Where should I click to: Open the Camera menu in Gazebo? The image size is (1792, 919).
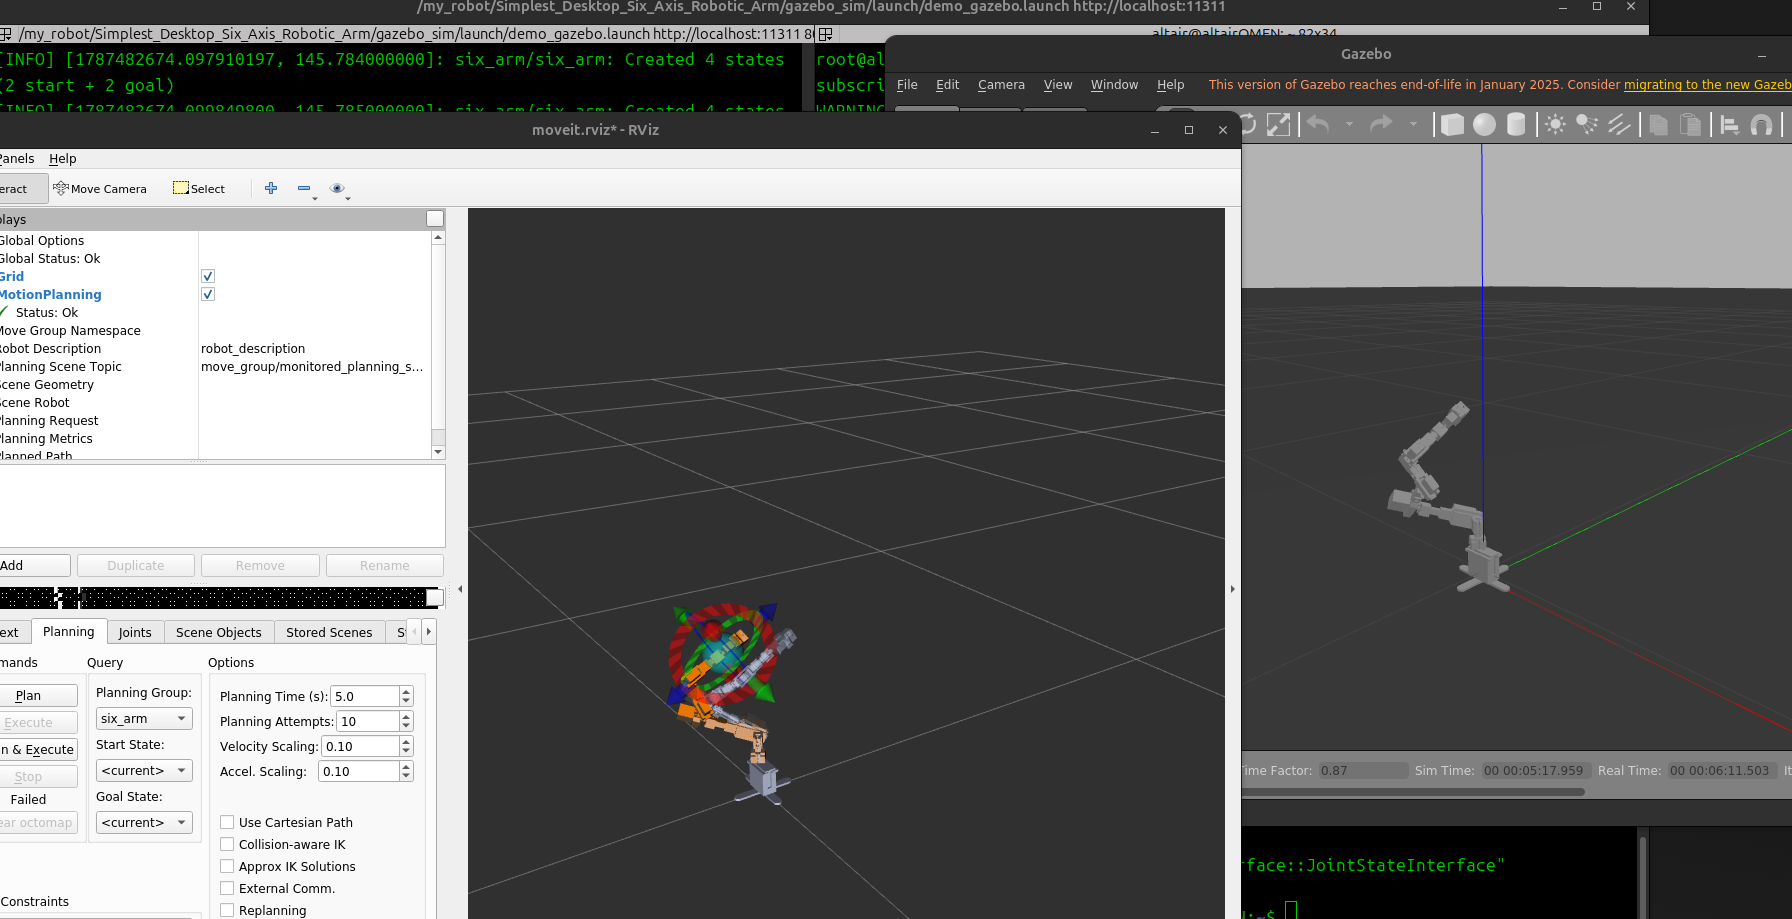point(1001,85)
